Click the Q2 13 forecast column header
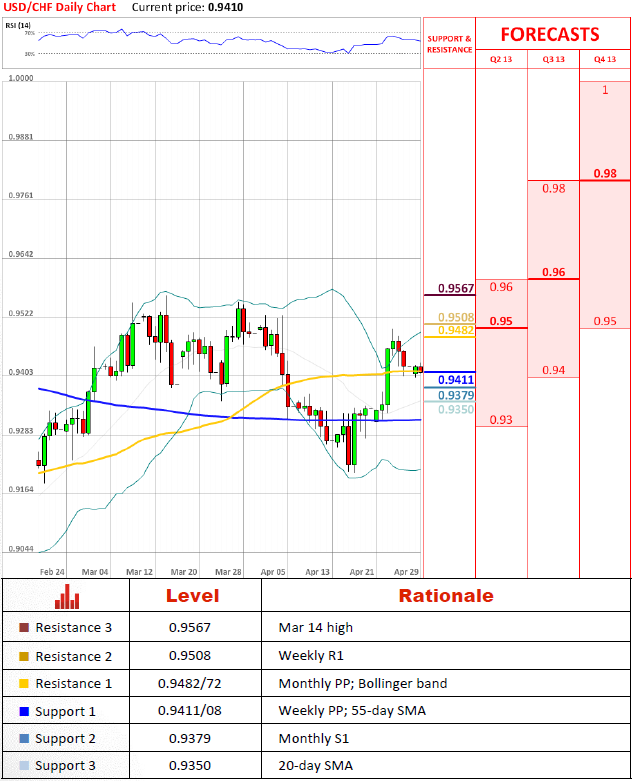 coord(501,59)
